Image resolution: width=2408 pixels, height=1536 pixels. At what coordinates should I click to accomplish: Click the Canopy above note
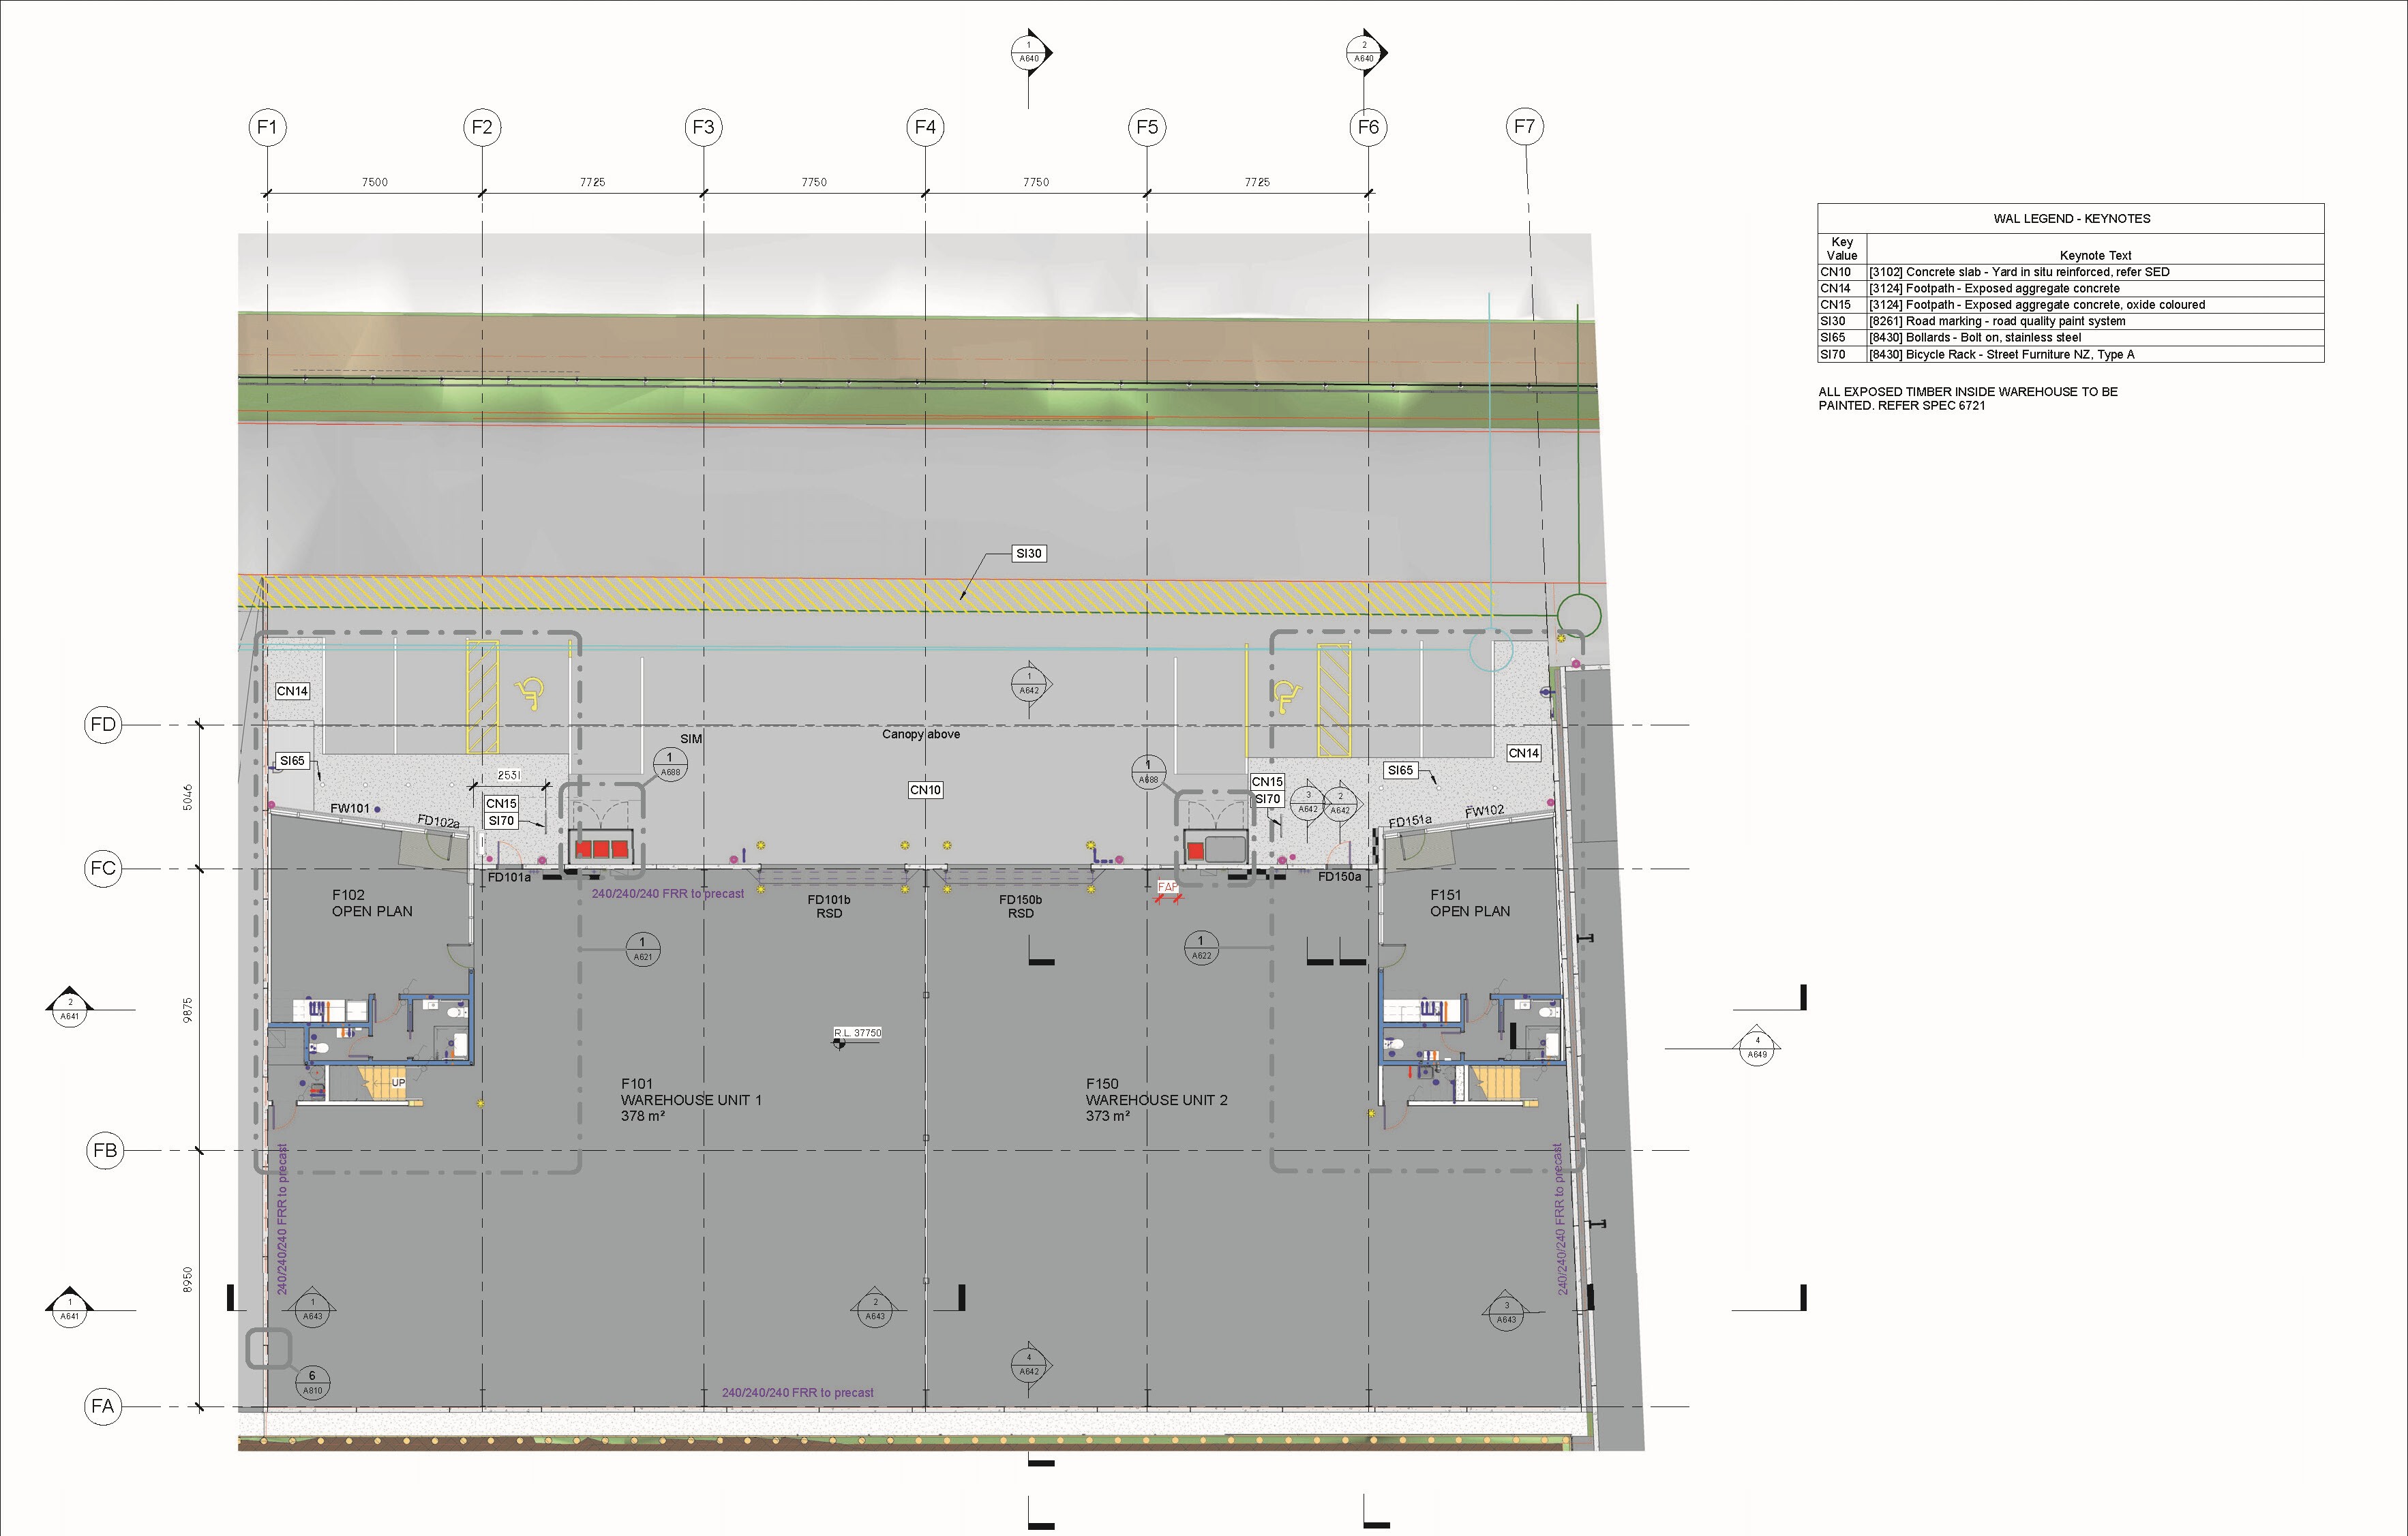[x=921, y=734]
